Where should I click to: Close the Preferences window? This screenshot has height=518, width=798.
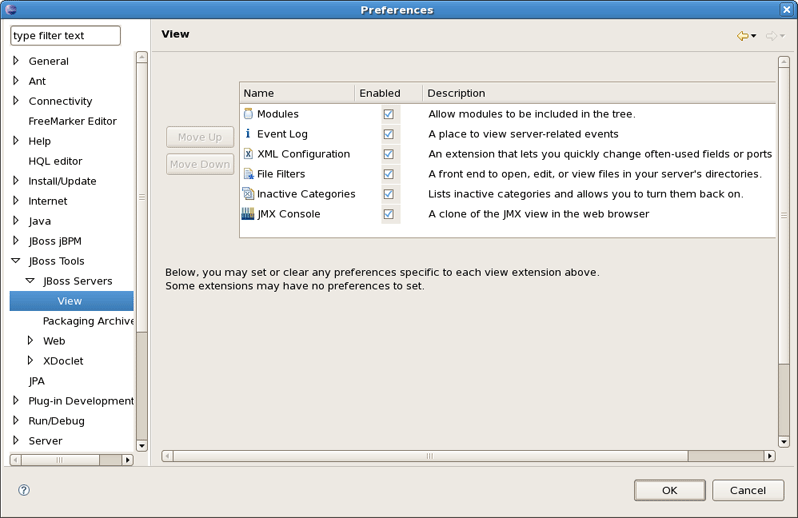(x=786, y=9)
